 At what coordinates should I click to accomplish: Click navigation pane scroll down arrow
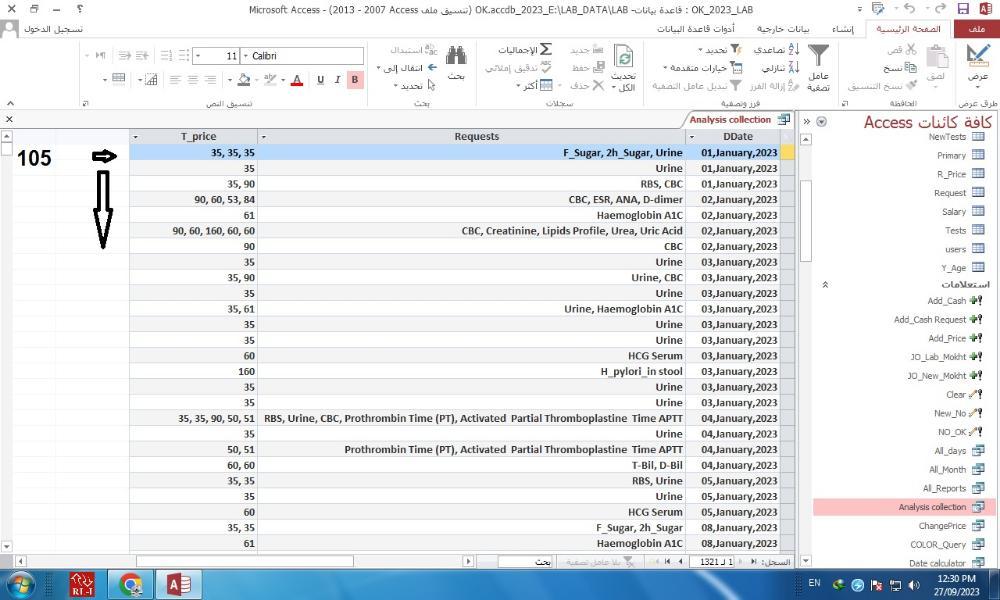[805, 562]
